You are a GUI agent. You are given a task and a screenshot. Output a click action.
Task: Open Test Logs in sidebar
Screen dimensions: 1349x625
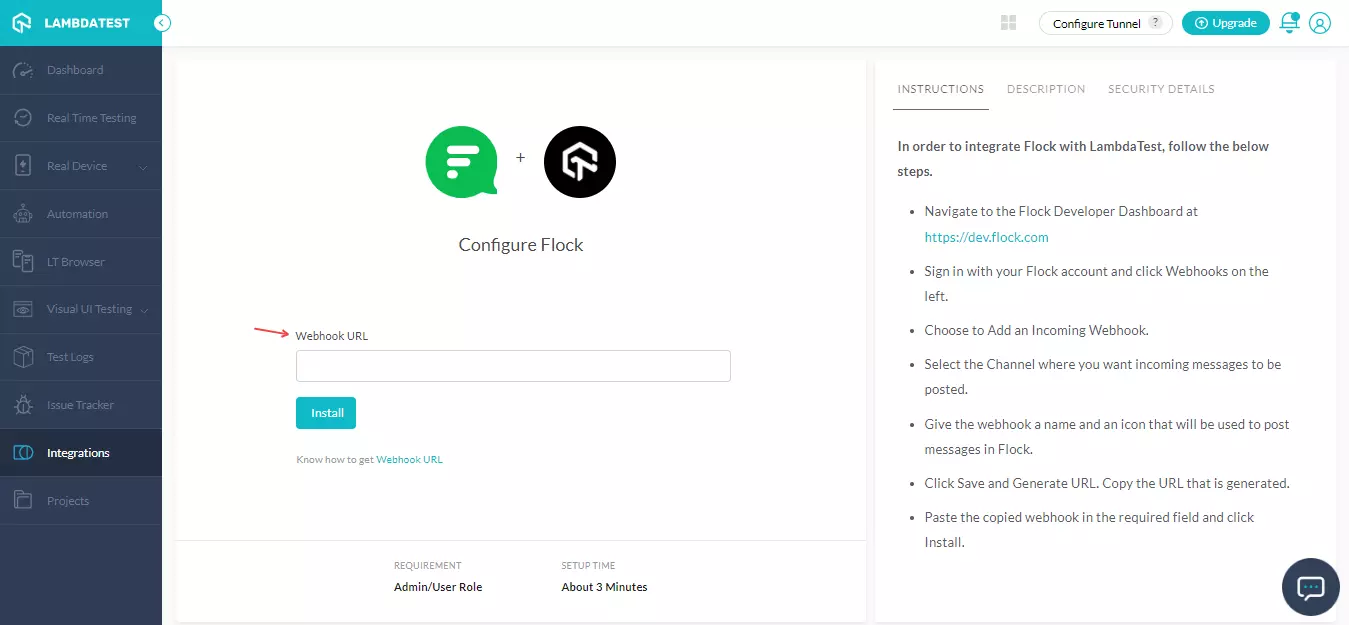(70, 357)
